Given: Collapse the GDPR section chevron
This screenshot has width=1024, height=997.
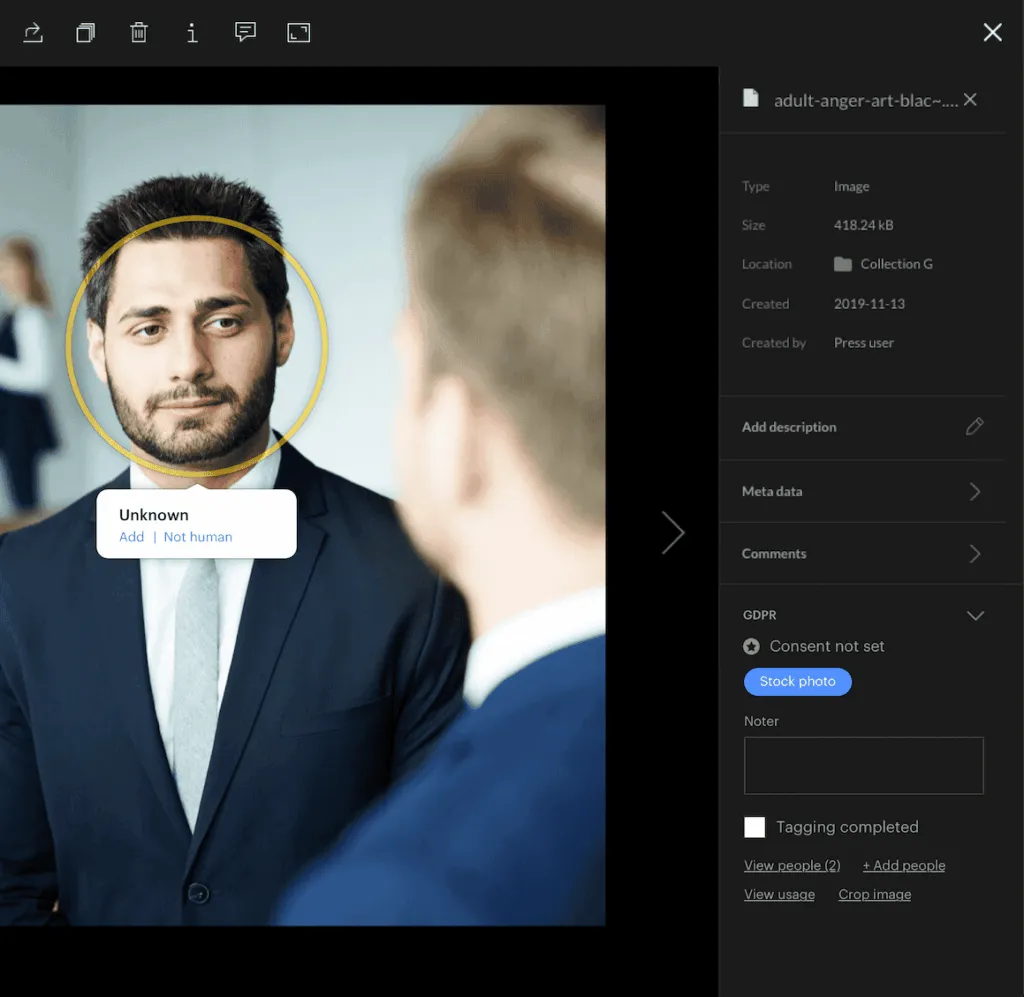Looking at the screenshot, I should pos(975,615).
